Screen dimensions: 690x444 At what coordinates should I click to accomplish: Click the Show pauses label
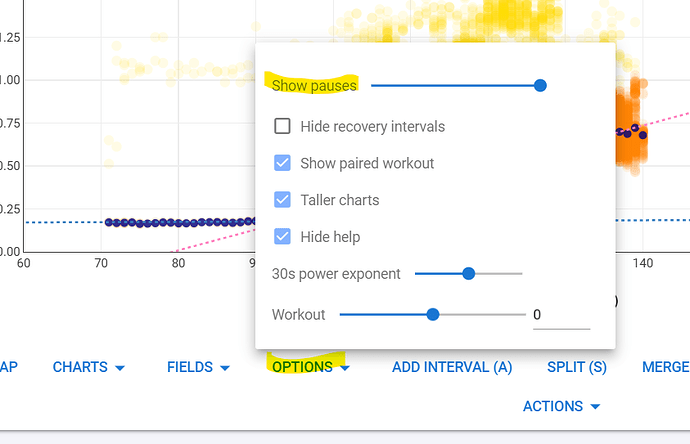tap(314, 85)
